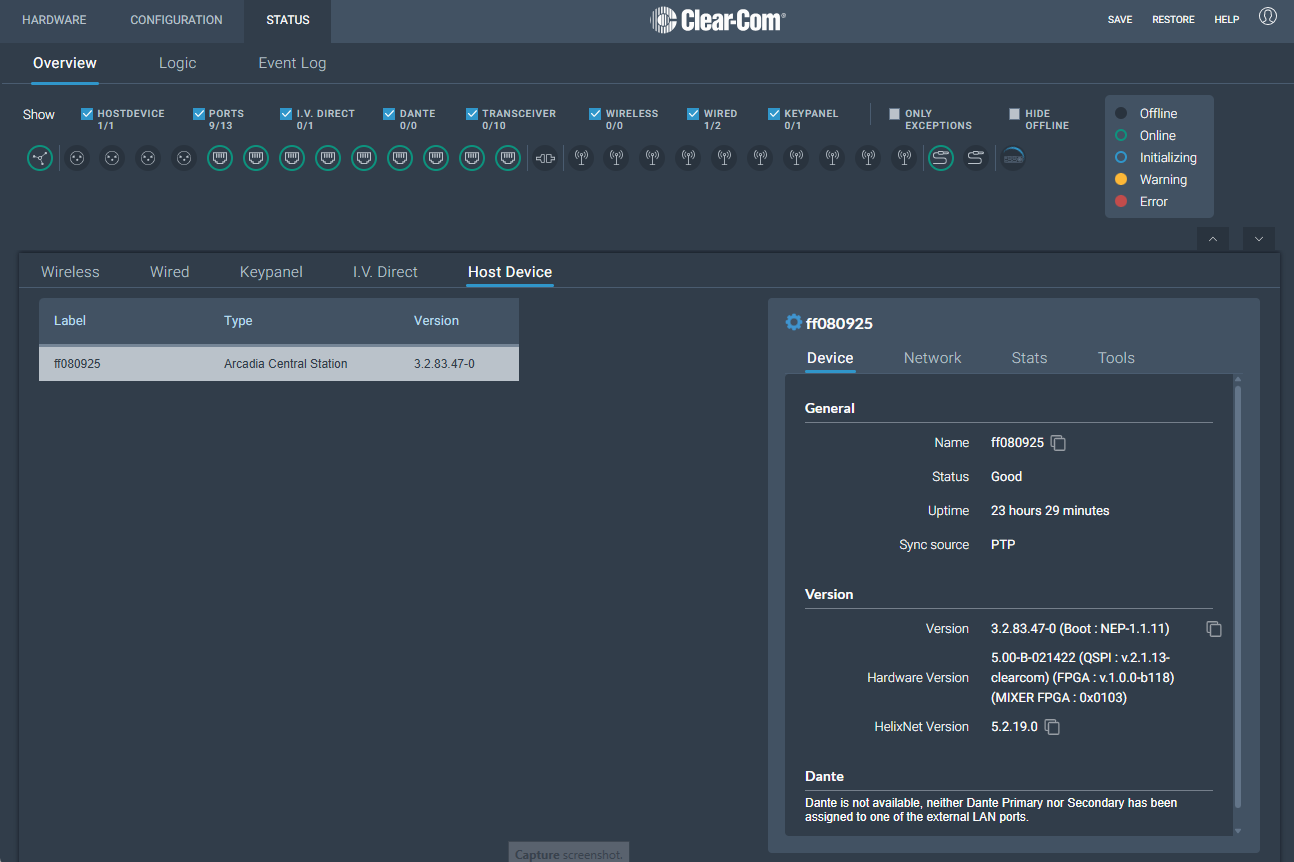Select an offline port status icon

tap(77, 158)
